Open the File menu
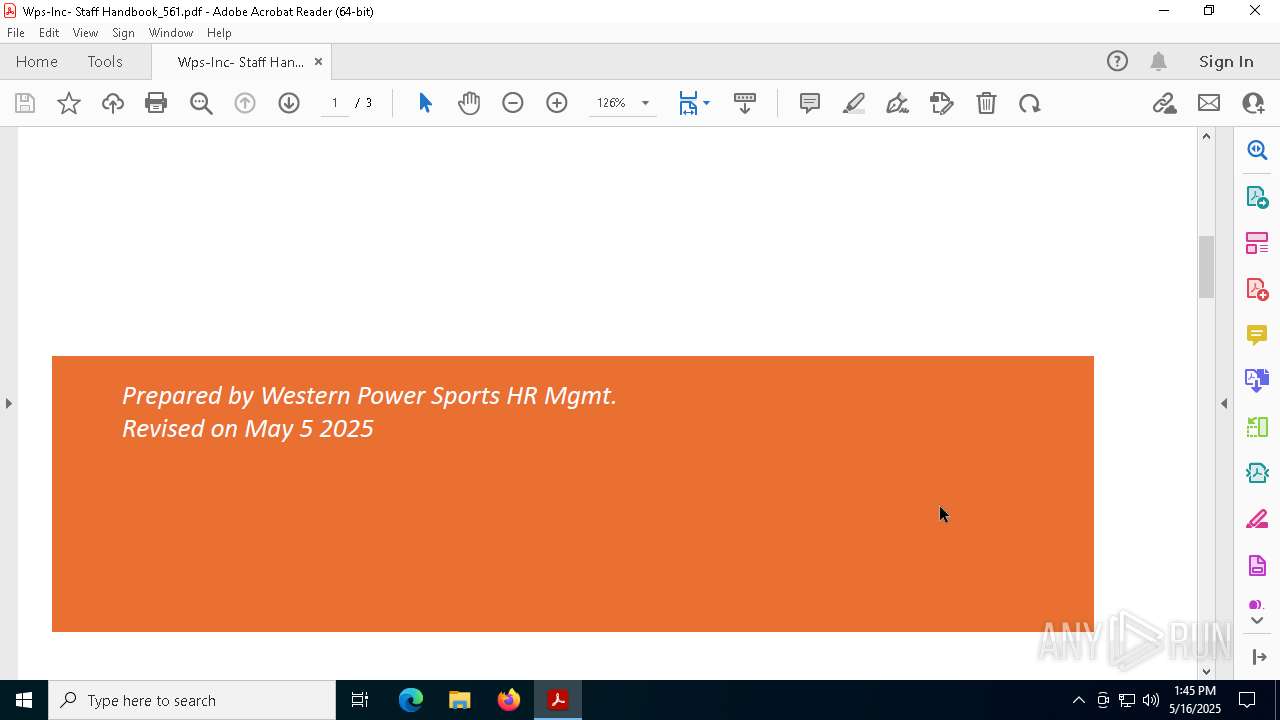Viewport: 1280px width, 720px height. tap(16, 33)
